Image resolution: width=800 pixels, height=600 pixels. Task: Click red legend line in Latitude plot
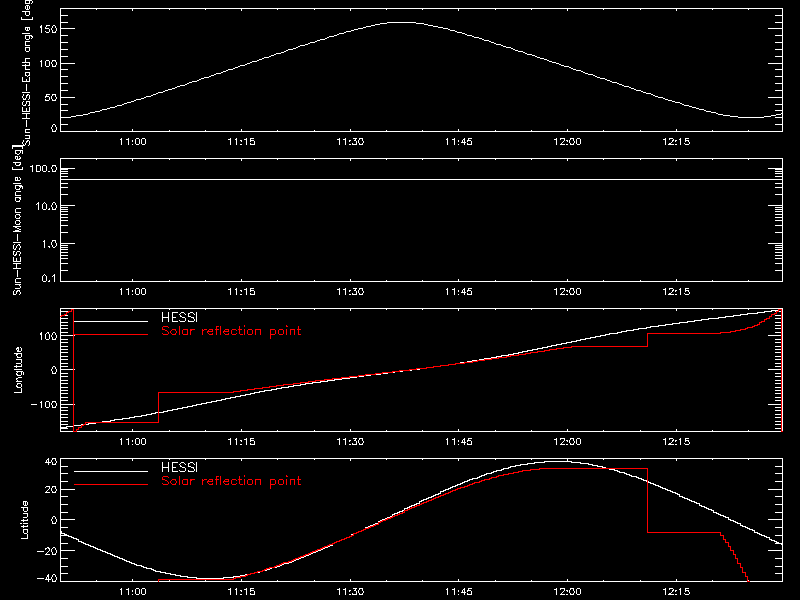(x=111, y=485)
